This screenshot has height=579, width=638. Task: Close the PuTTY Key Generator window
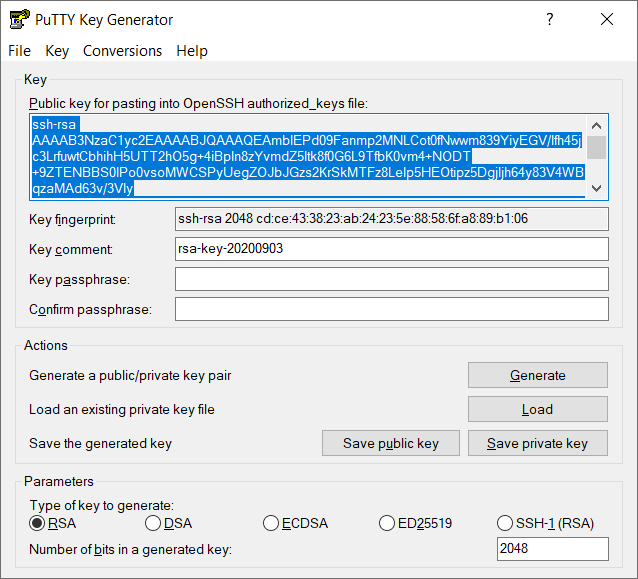607,19
